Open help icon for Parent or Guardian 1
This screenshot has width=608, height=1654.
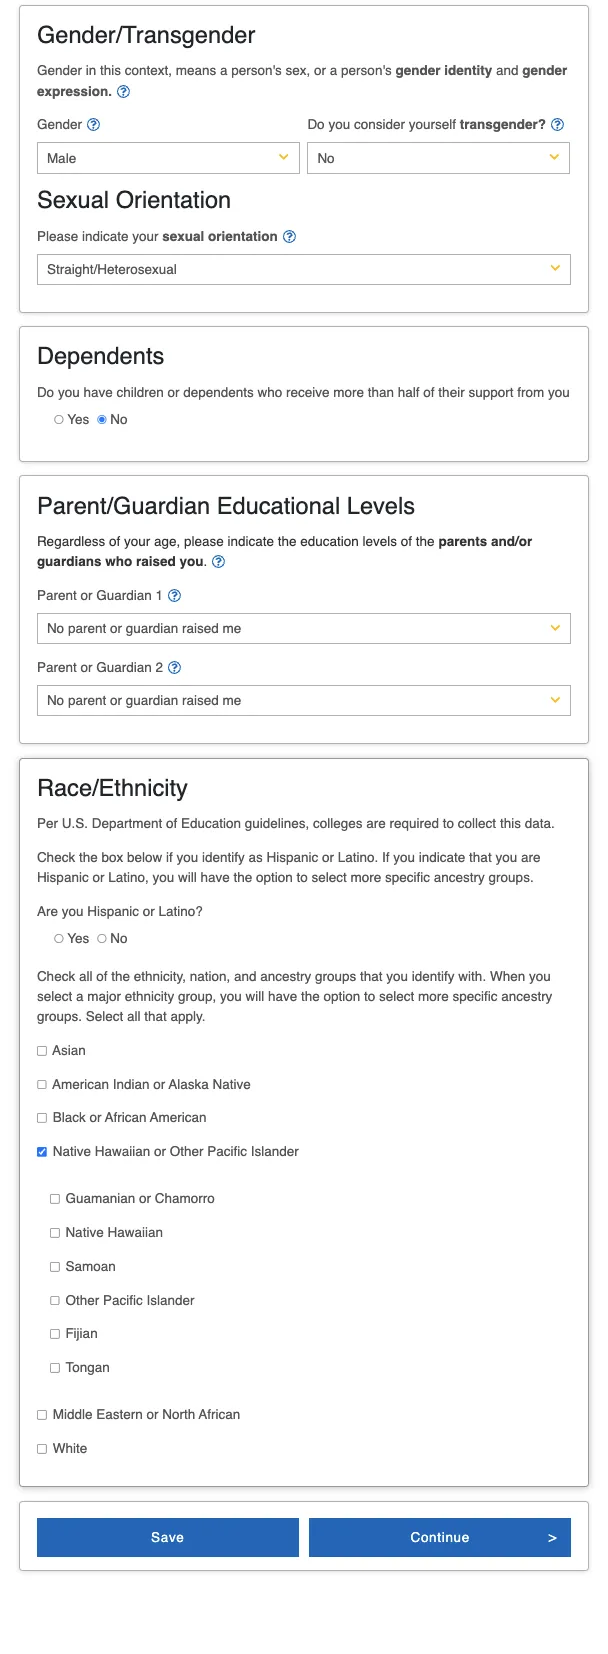(175, 596)
